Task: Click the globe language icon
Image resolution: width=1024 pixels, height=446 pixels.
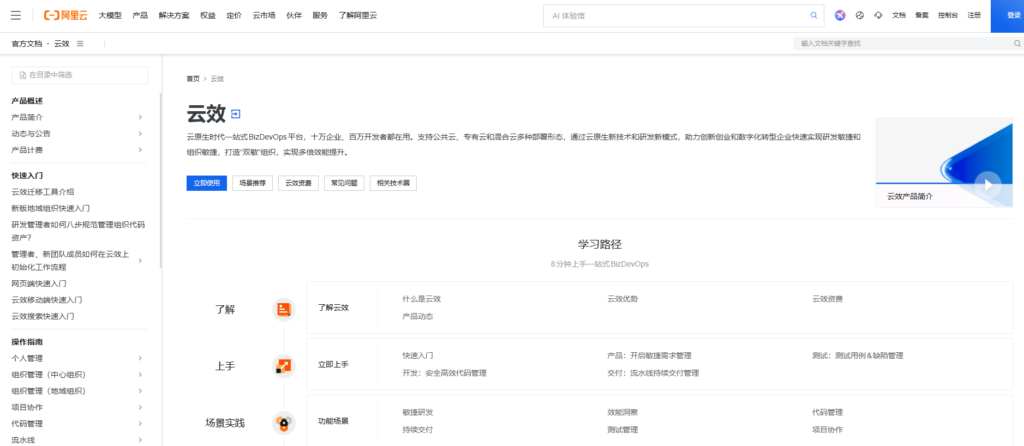Action: pyautogui.click(x=859, y=15)
